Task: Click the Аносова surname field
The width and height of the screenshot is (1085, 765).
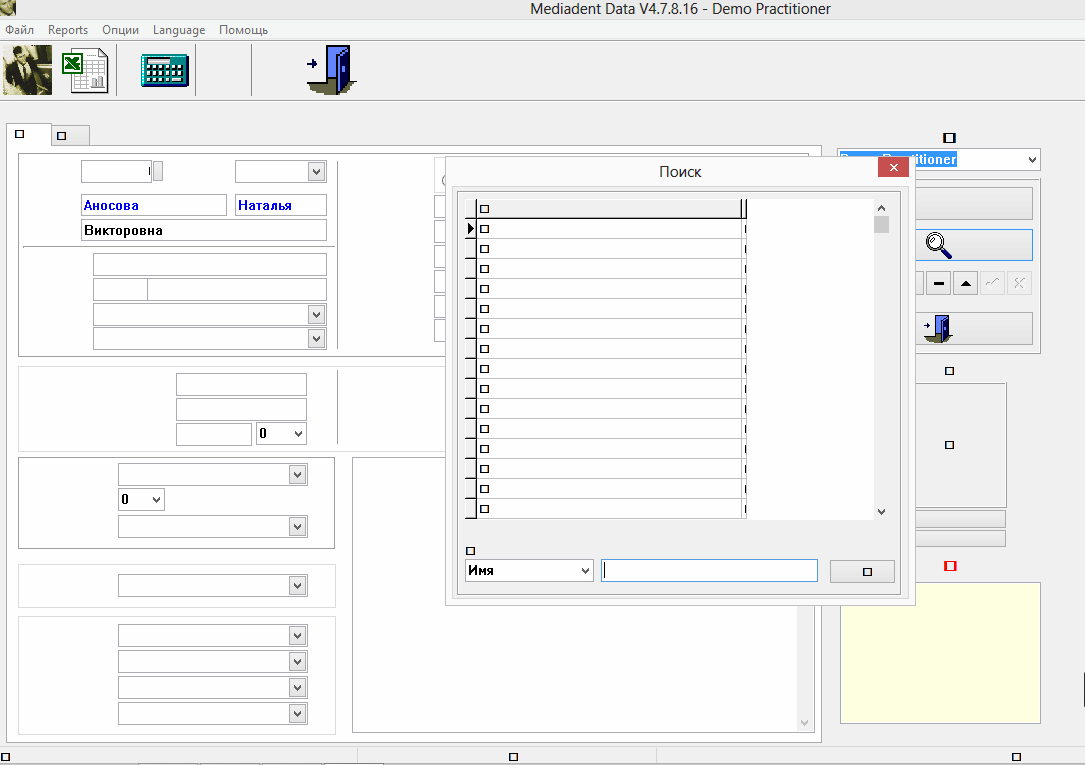Action: [x=153, y=205]
